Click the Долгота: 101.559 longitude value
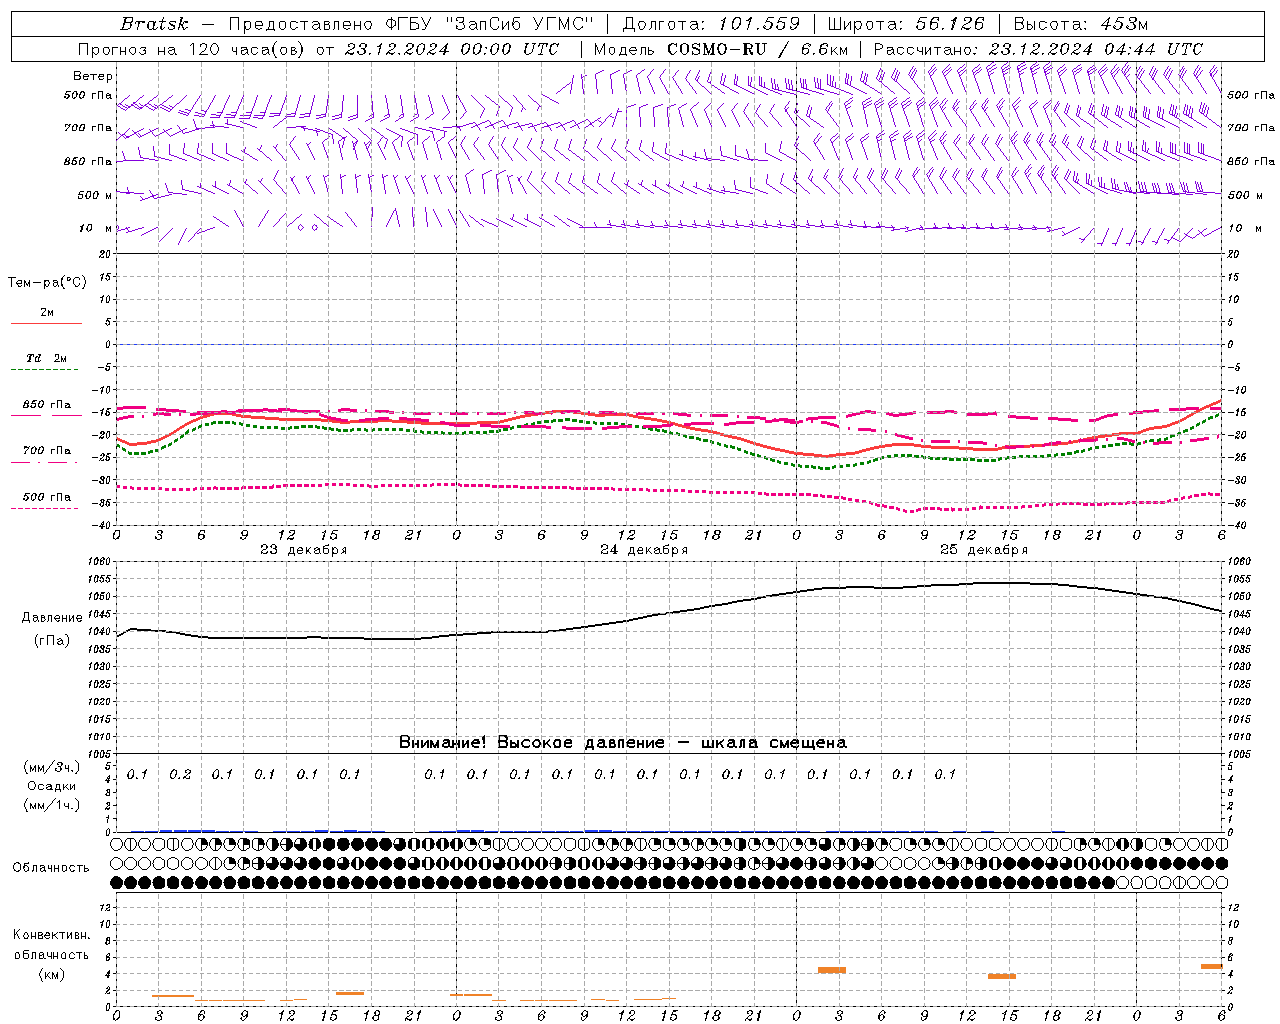 tap(711, 24)
